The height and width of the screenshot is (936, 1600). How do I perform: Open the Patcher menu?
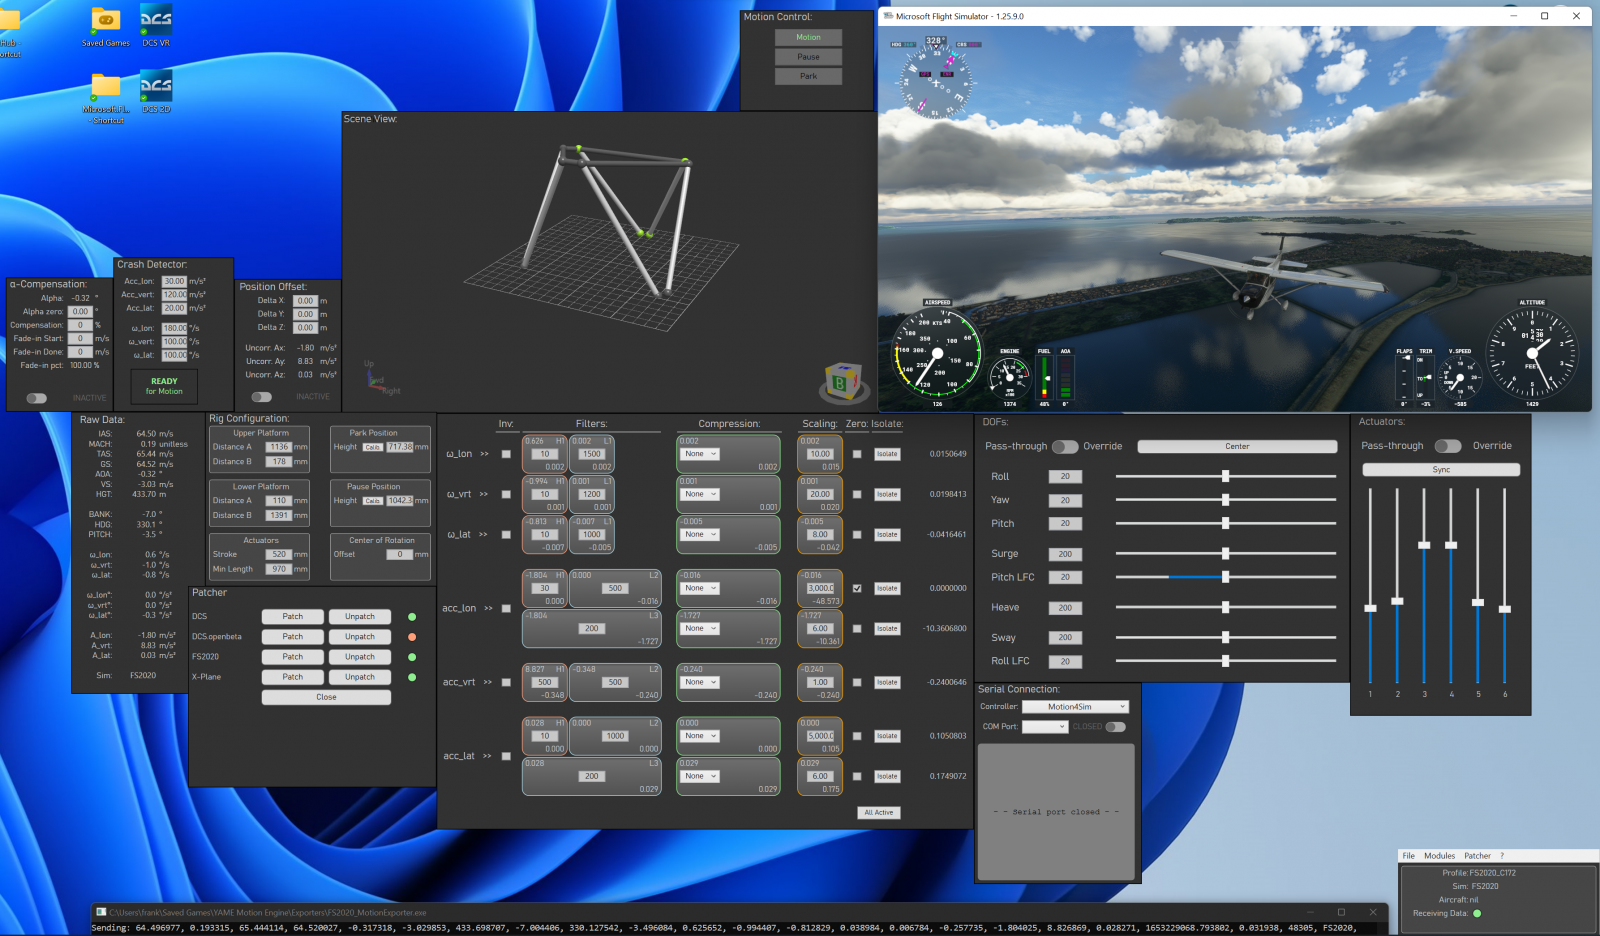click(1477, 856)
